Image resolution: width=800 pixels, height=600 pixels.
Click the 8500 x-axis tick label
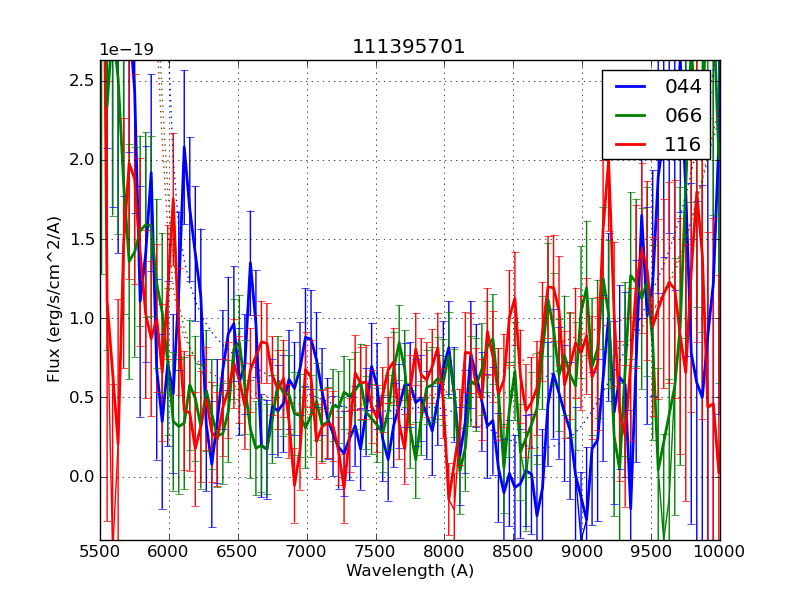pyautogui.click(x=513, y=552)
